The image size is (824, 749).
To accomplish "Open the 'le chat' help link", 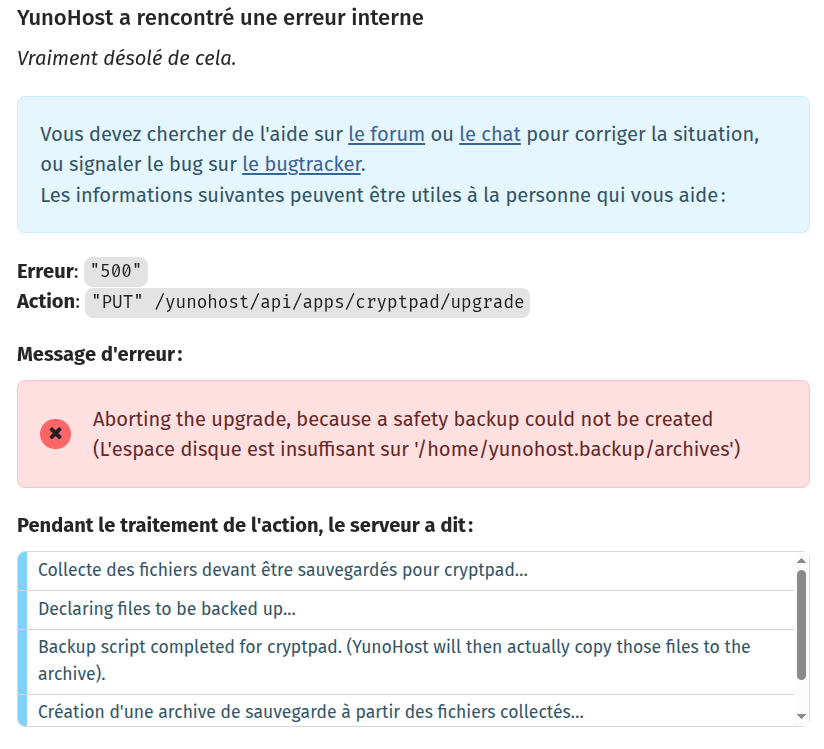I will [x=490, y=134].
